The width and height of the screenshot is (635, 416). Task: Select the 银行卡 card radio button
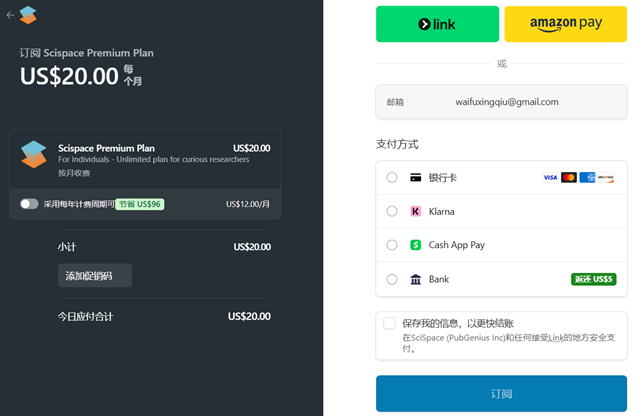(391, 178)
